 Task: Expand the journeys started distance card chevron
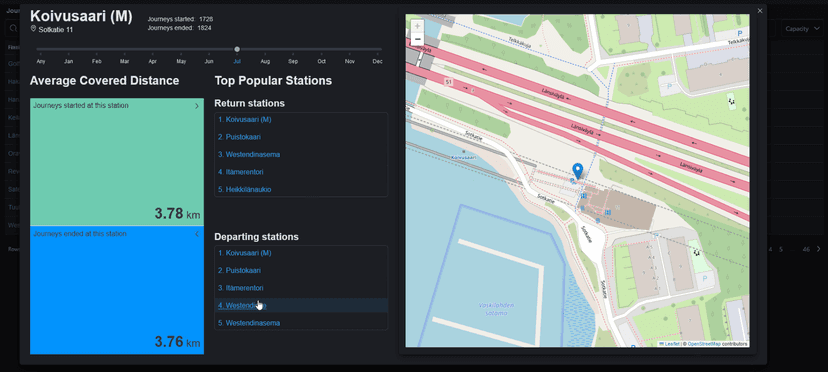pos(196,106)
